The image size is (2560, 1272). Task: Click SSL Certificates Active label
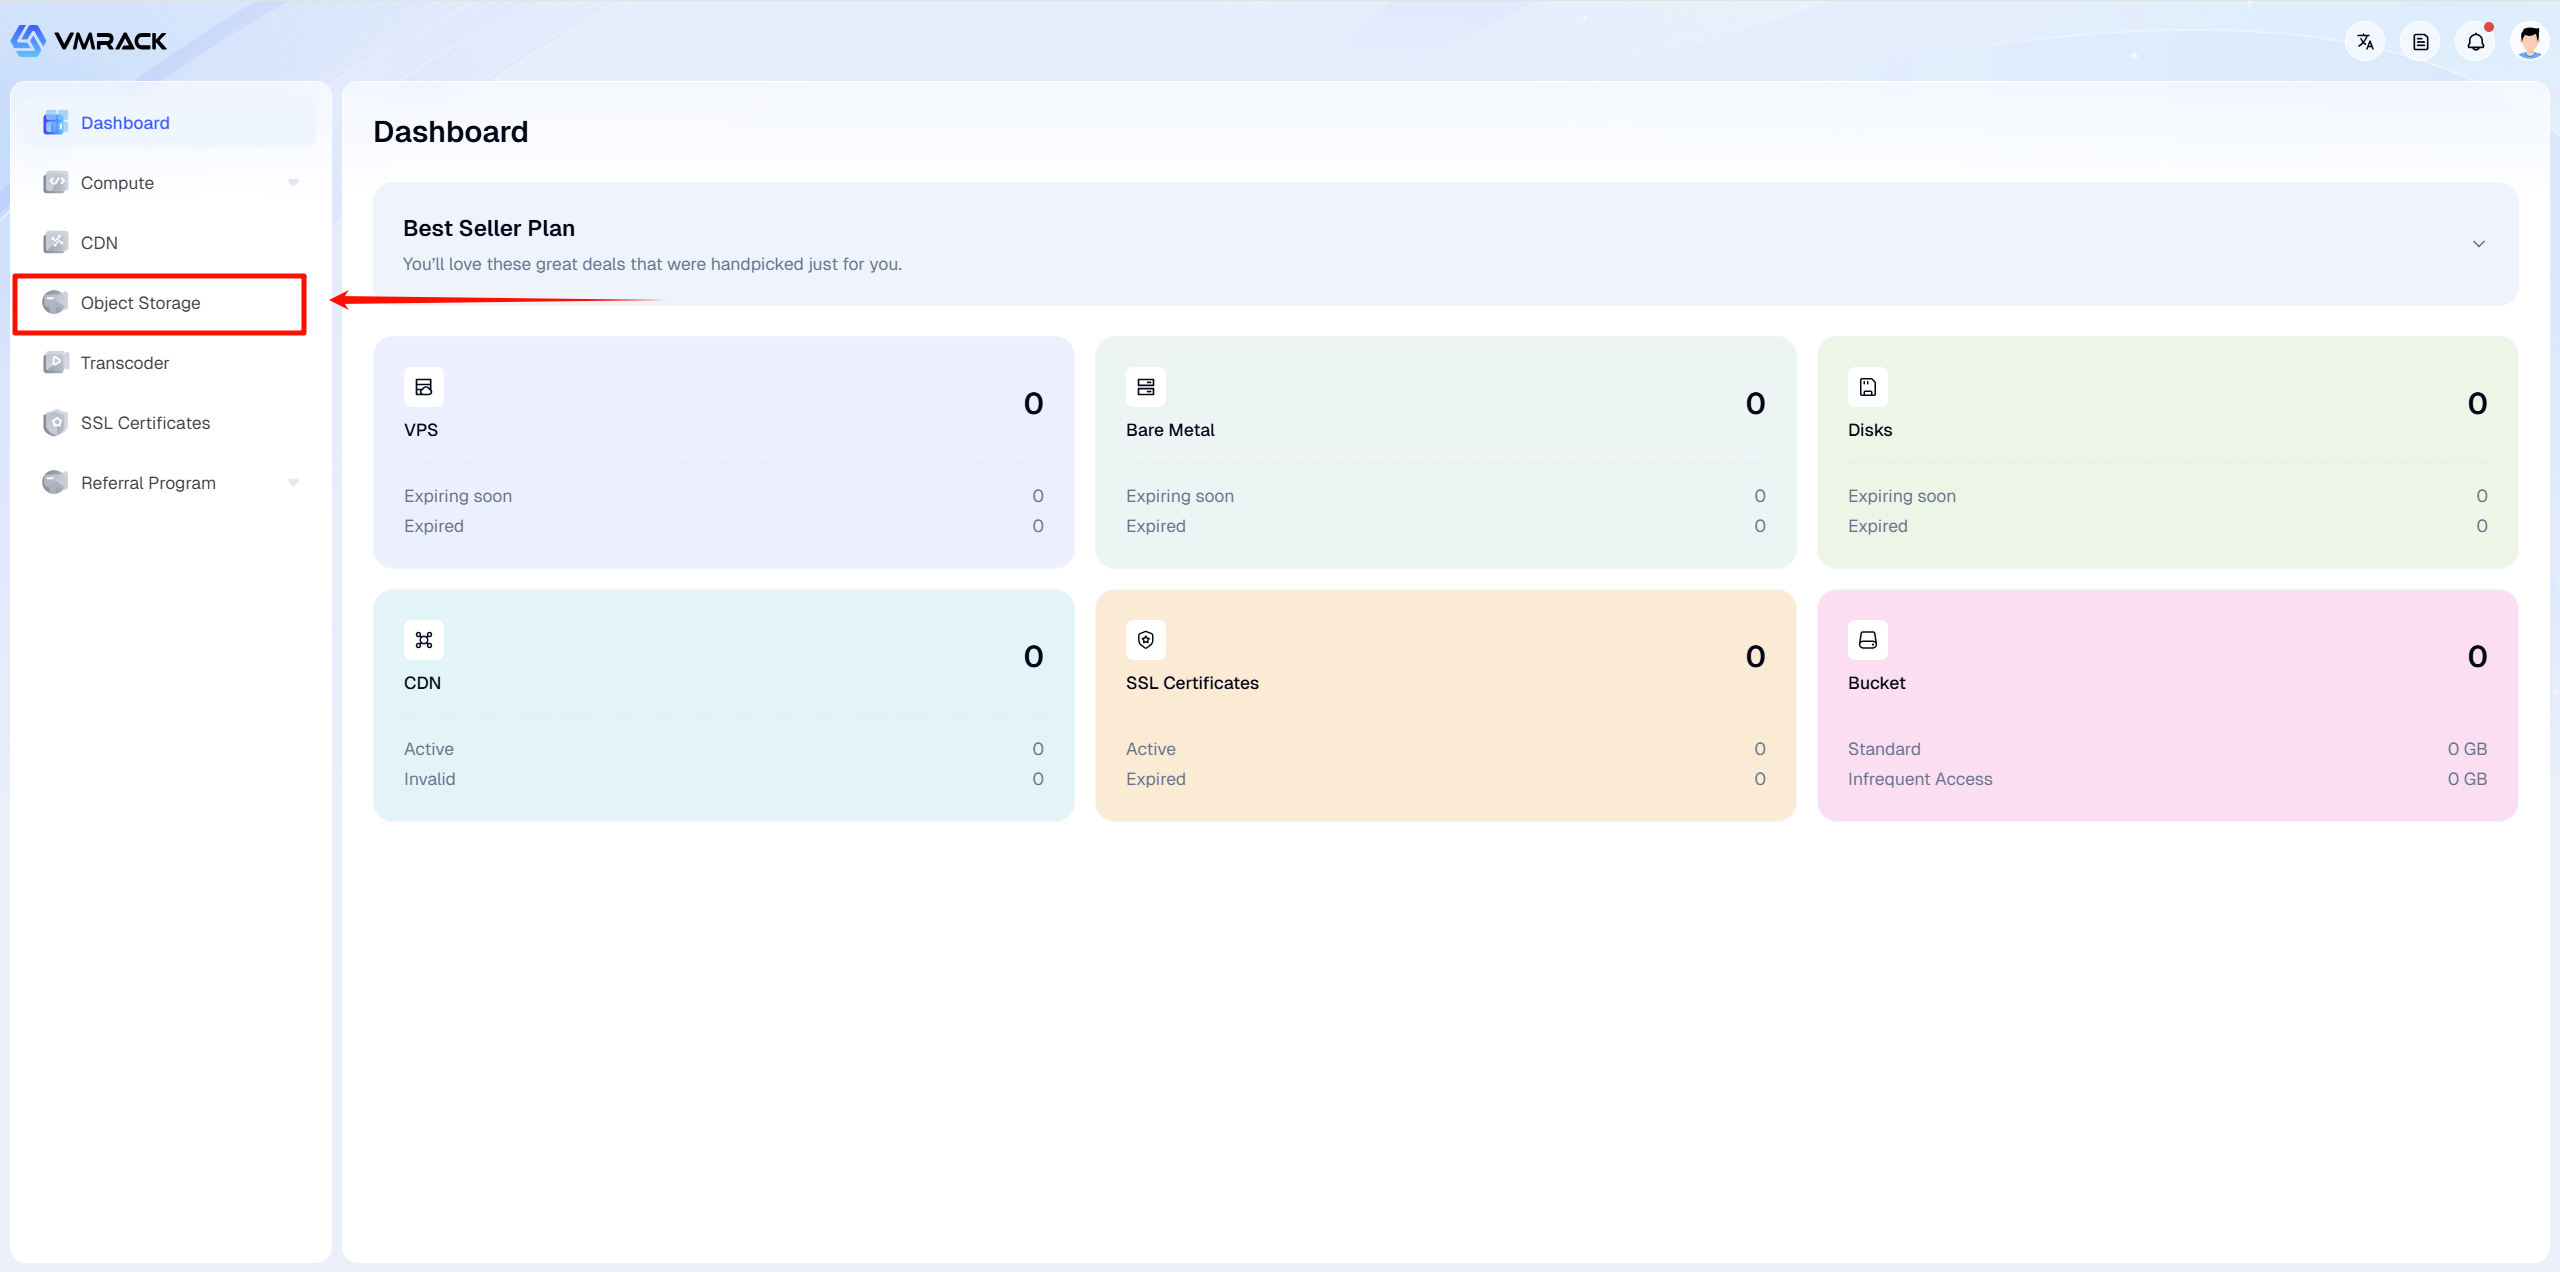[1151, 749]
